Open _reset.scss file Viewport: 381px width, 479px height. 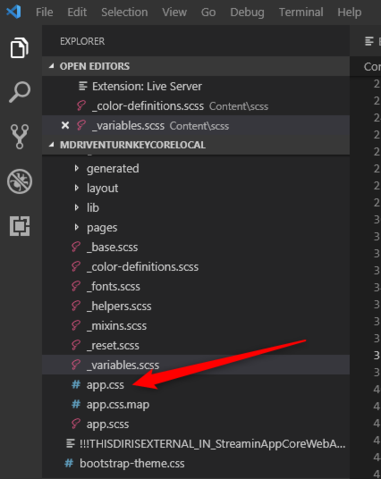[x=196, y=345]
